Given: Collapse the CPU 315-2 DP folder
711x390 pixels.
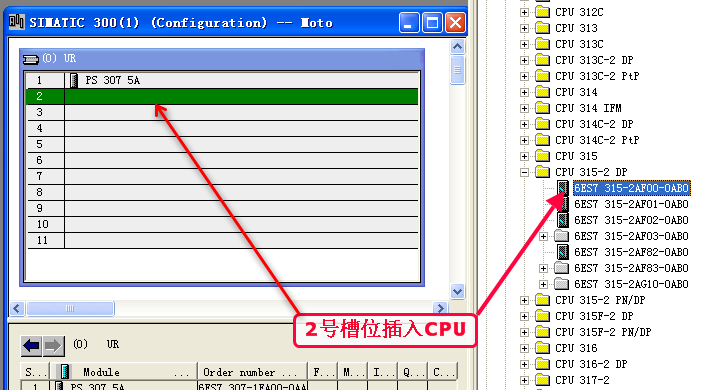Looking at the screenshot, I should pyautogui.click(x=524, y=172).
